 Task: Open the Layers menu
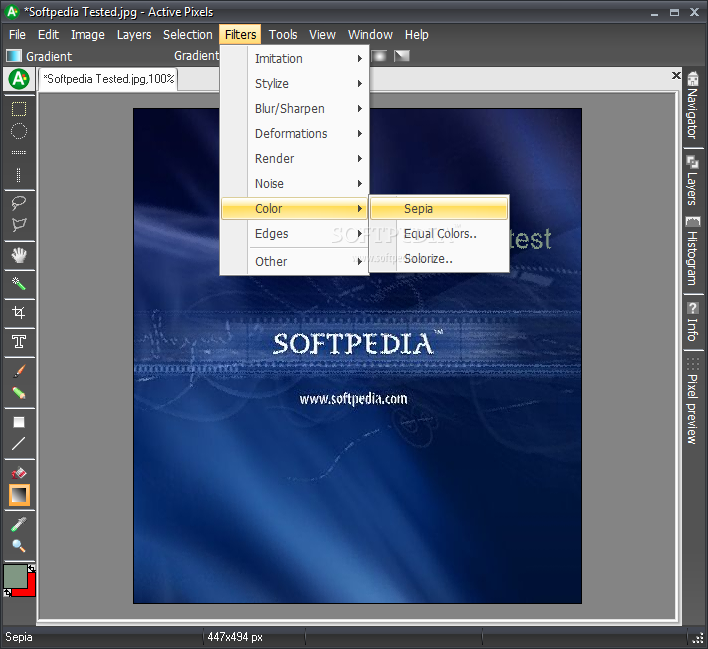point(134,35)
